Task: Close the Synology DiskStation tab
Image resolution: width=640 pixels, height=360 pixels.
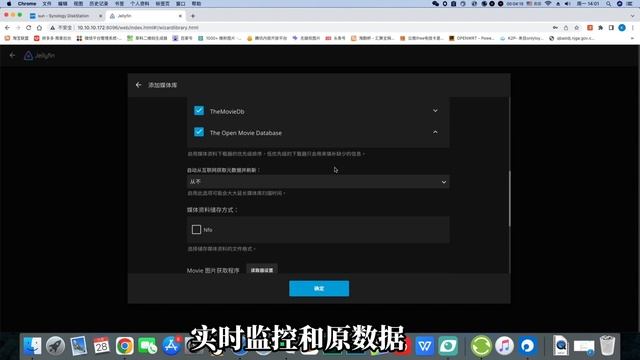Action: click(x=100, y=16)
